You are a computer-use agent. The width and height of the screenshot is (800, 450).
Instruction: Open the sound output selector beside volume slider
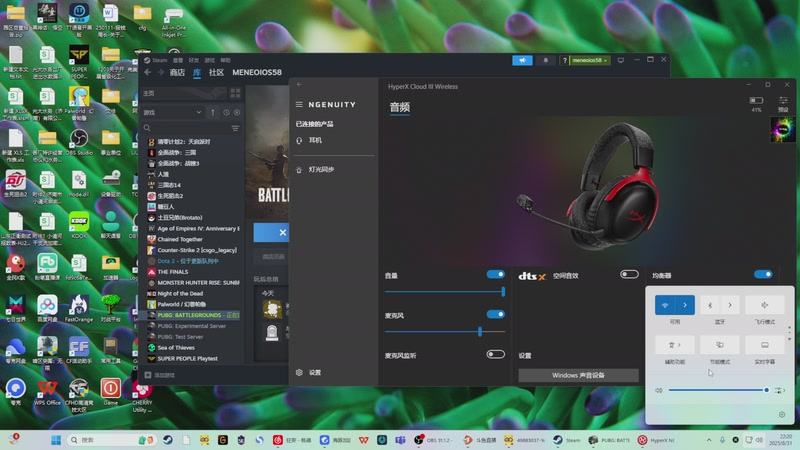coord(780,390)
